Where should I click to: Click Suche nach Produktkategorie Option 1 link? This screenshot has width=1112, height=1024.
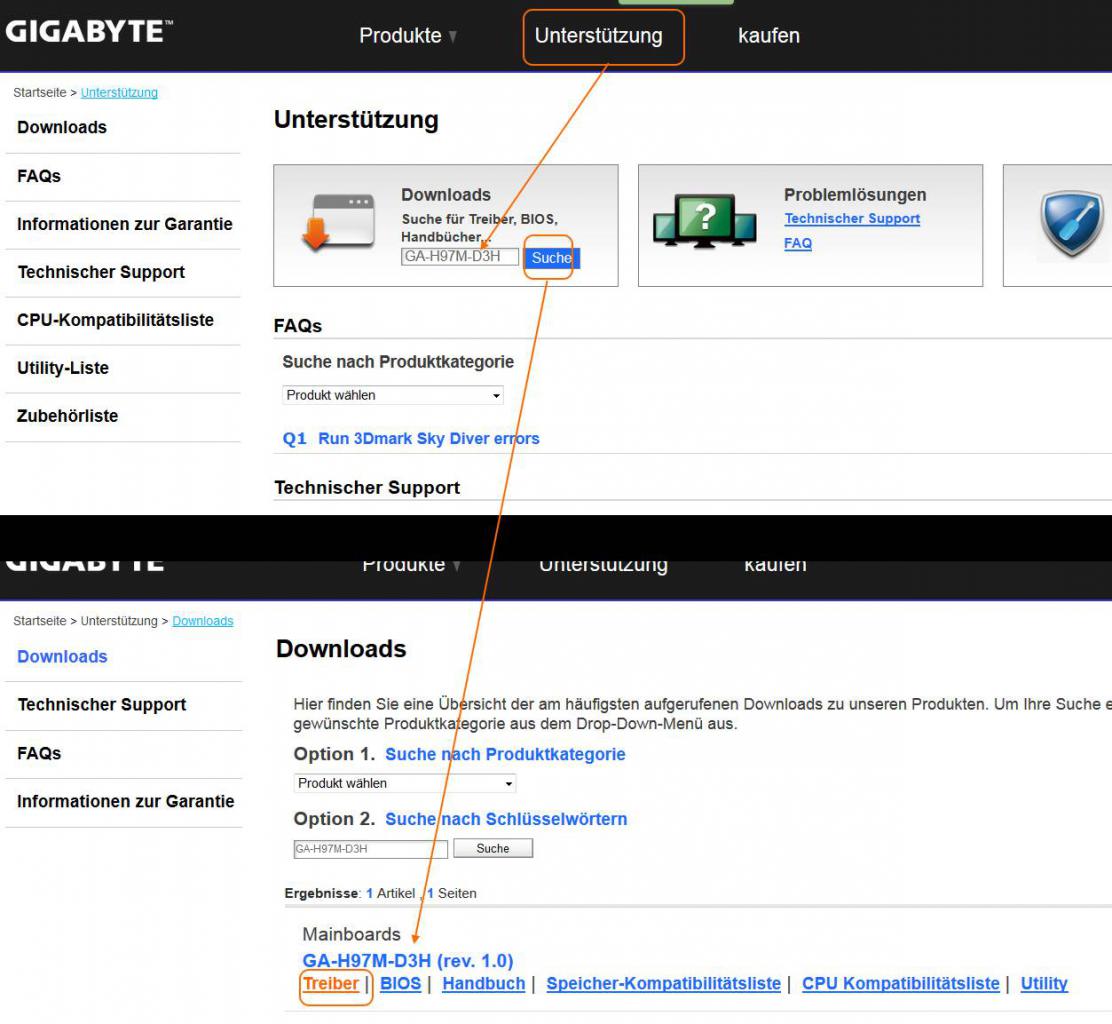[x=505, y=755]
